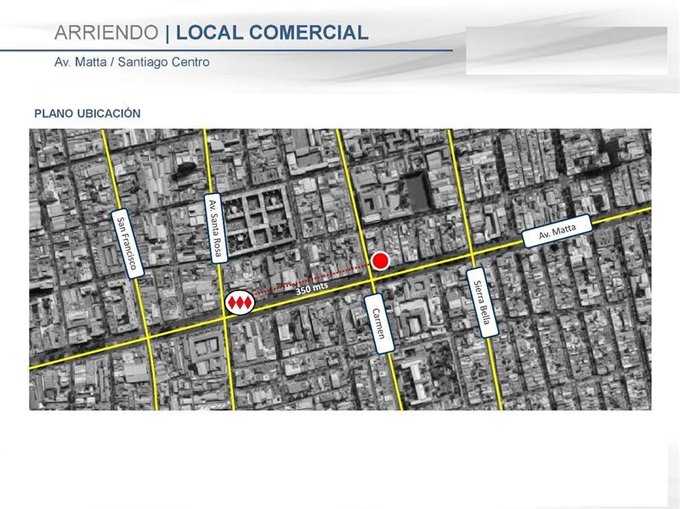Click the blue underline beneath the title
680x509 pixels.
point(226,50)
